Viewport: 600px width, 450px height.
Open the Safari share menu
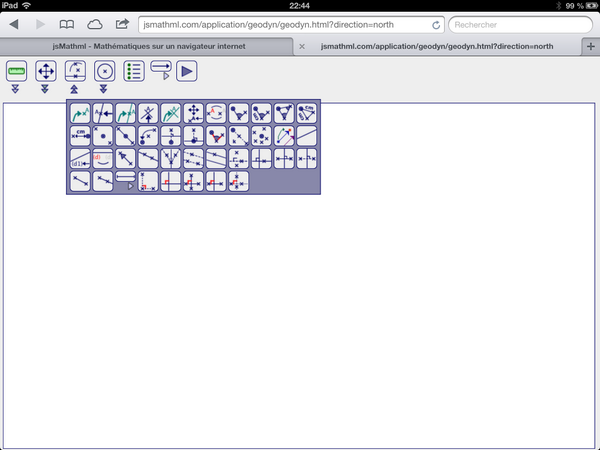tap(122, 24)
